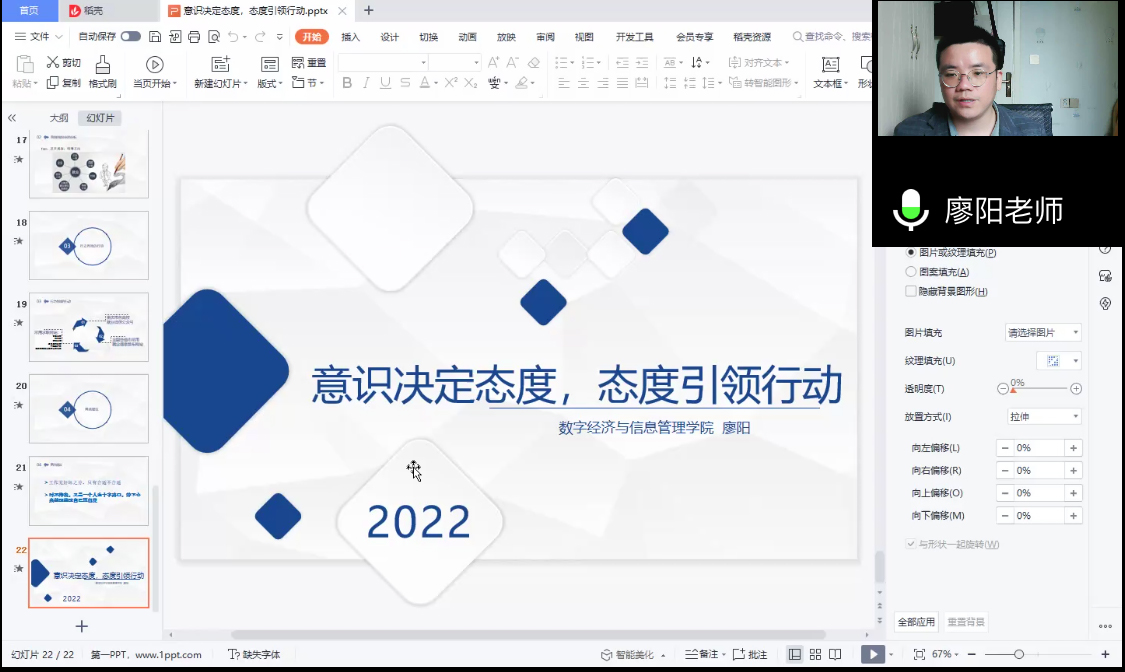Screen dimensions: 1125x672
Task: Check the 隐藏背景图形 checkbox
Action: point(910,291)
